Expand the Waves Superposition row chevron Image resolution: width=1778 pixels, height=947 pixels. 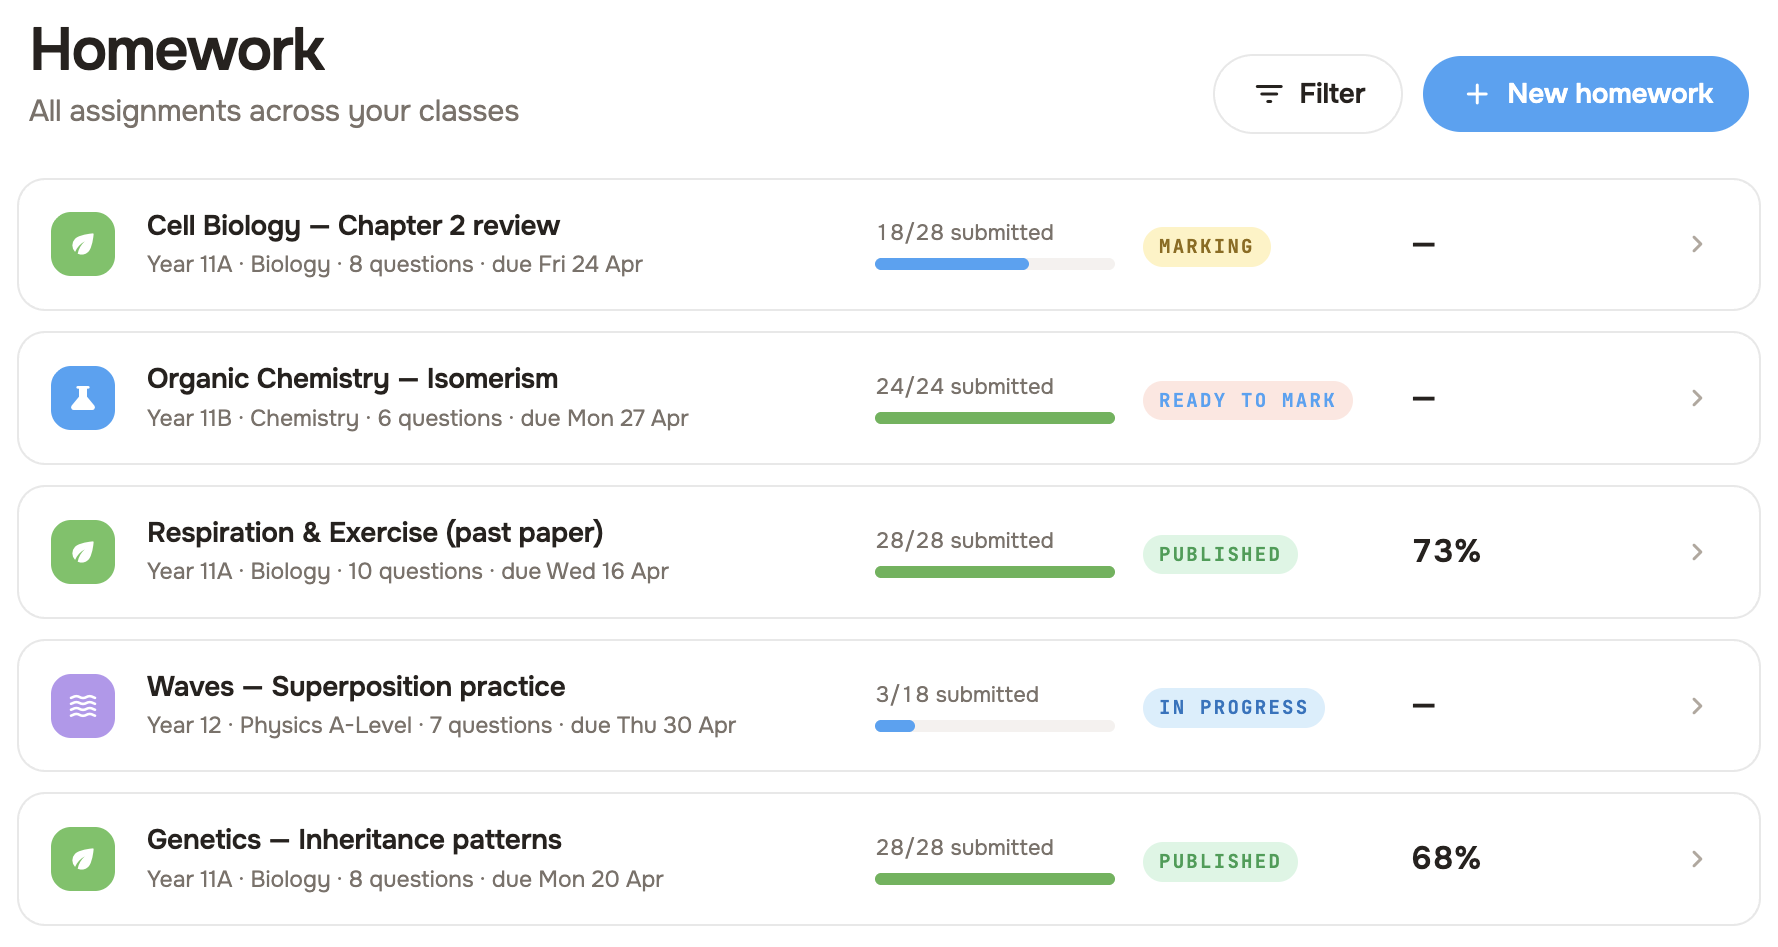(x=1697, y=706)
